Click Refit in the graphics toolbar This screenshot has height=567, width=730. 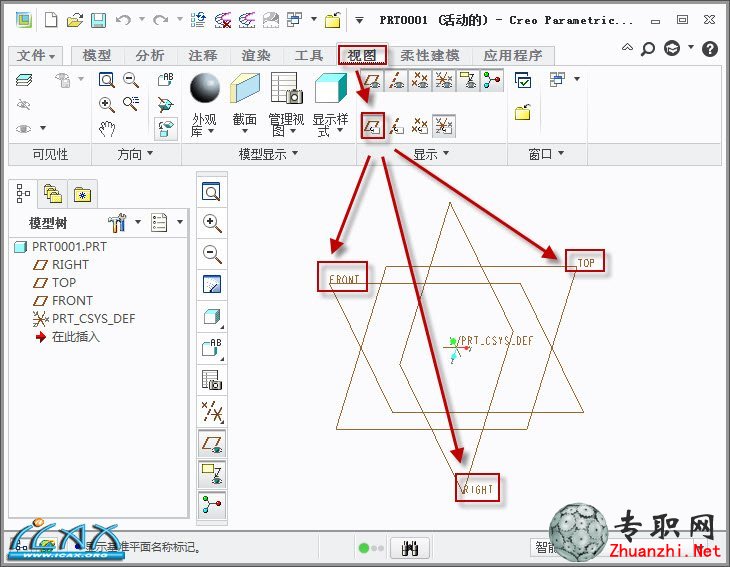coord(212,191)
